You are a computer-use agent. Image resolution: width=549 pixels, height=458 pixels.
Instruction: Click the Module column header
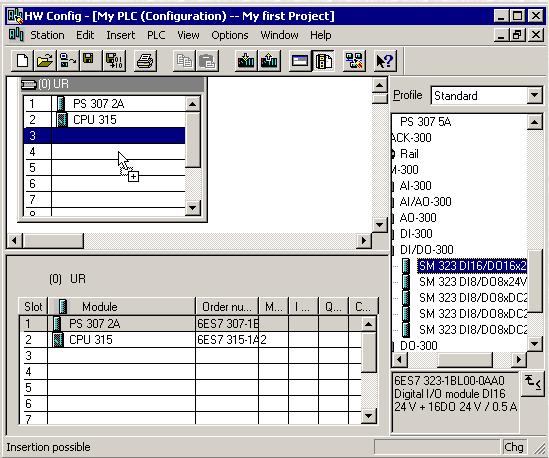coord(121,307)
